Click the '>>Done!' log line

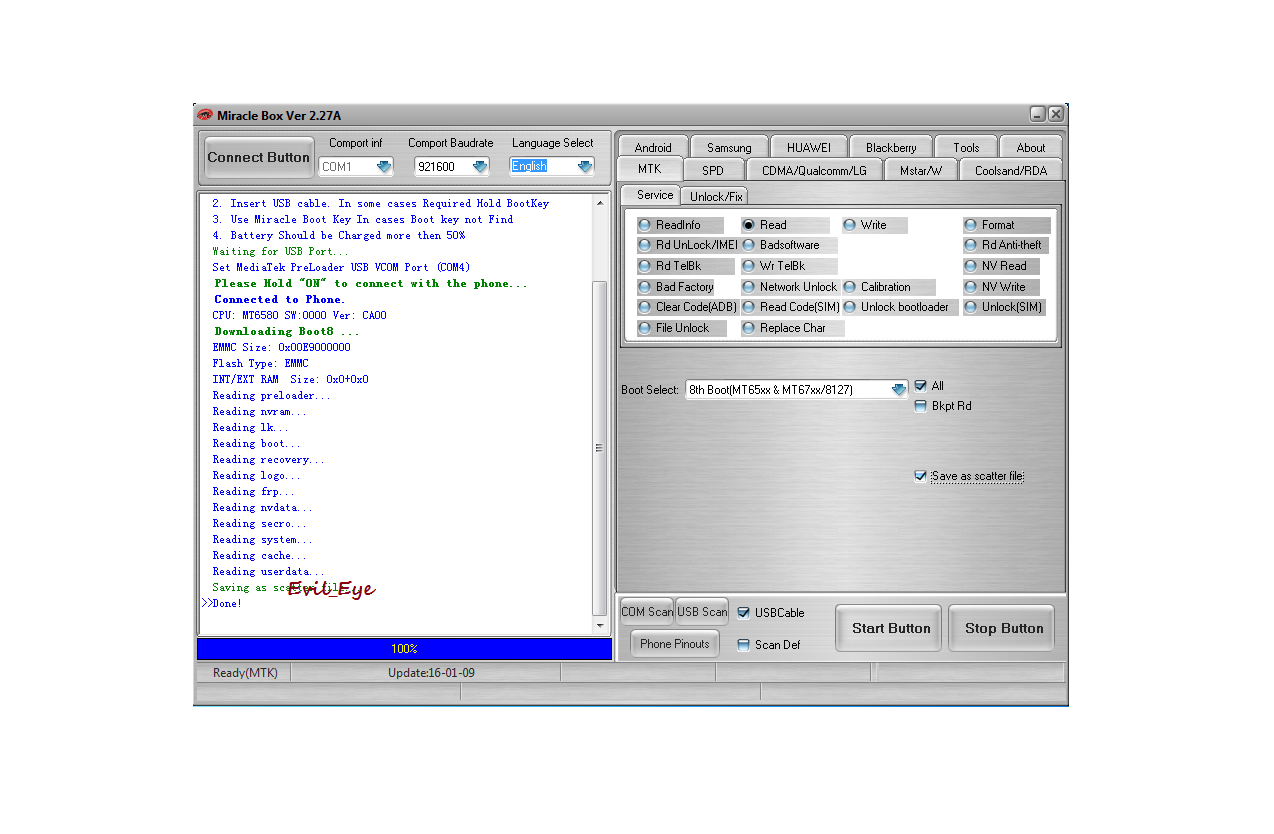coord(221,603)
